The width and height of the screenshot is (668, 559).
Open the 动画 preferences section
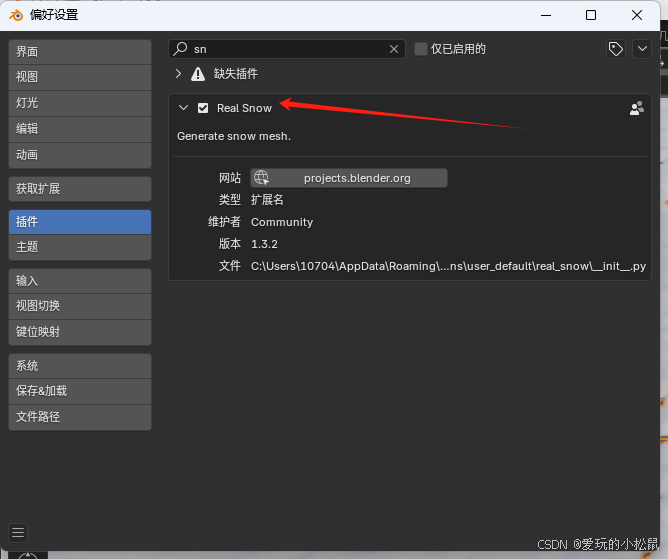(80, 155)
